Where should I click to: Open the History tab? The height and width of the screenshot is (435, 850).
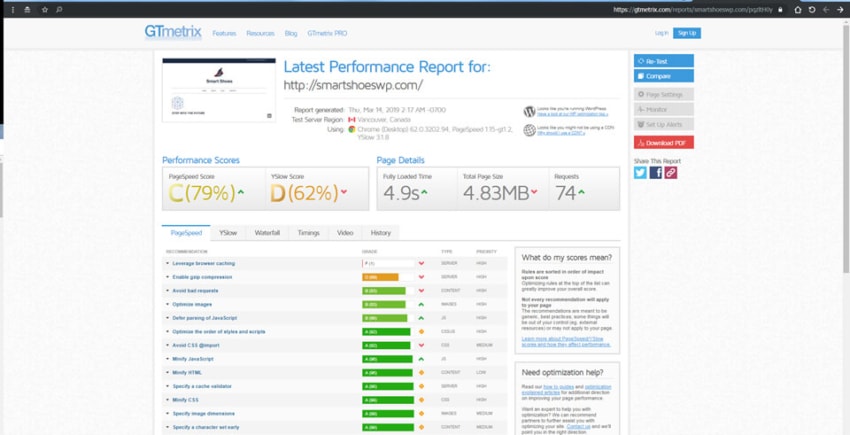coord(381,233)
